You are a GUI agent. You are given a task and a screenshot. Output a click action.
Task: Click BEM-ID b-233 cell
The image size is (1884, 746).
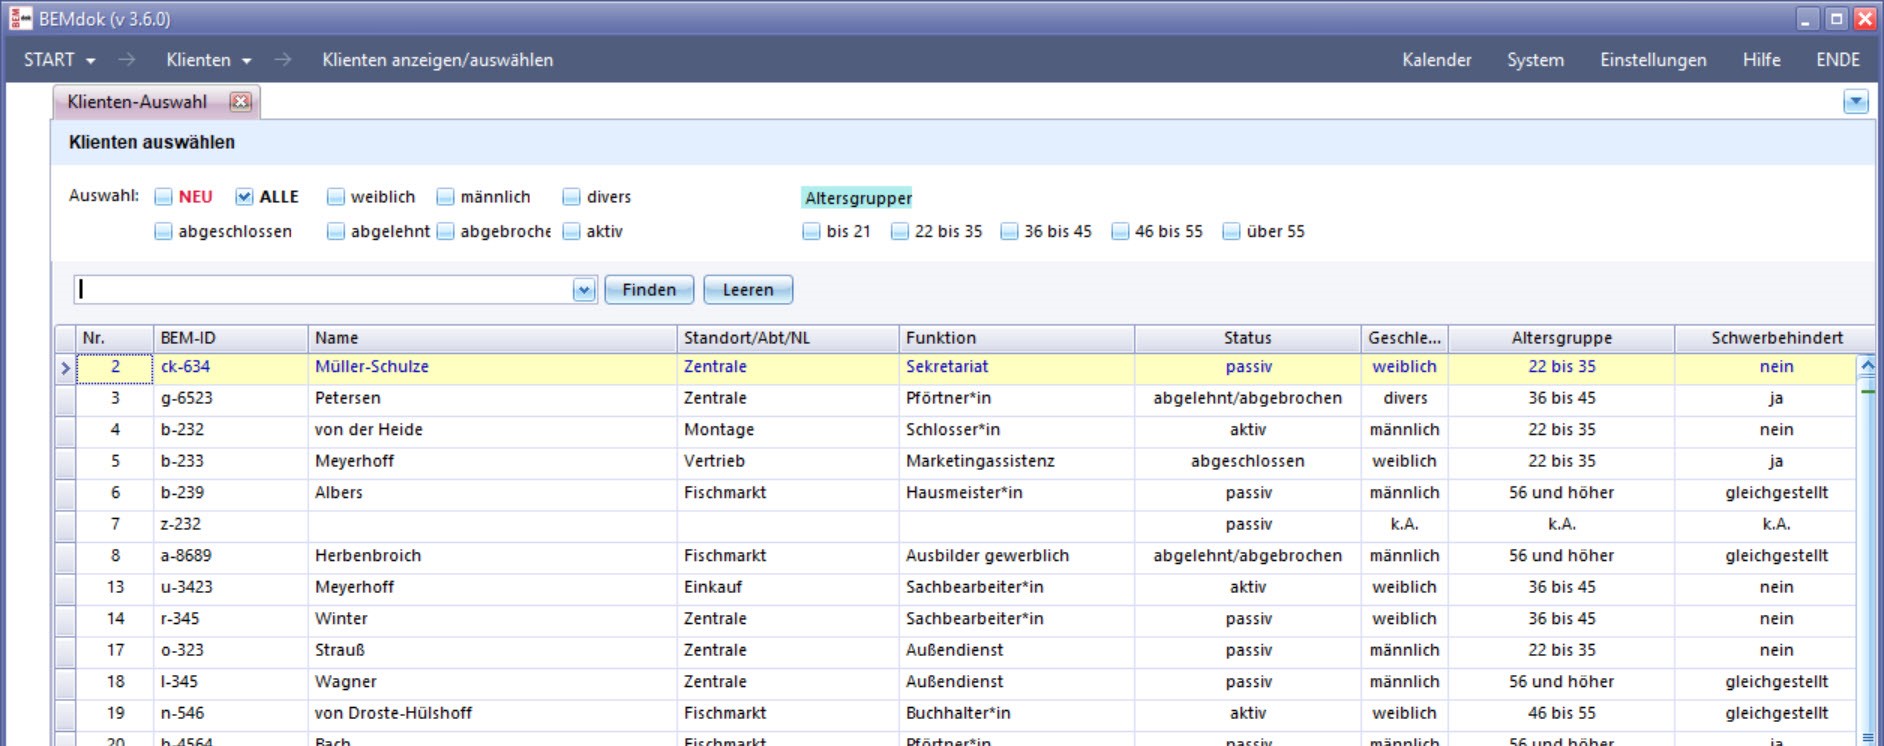tap(230, 461)
